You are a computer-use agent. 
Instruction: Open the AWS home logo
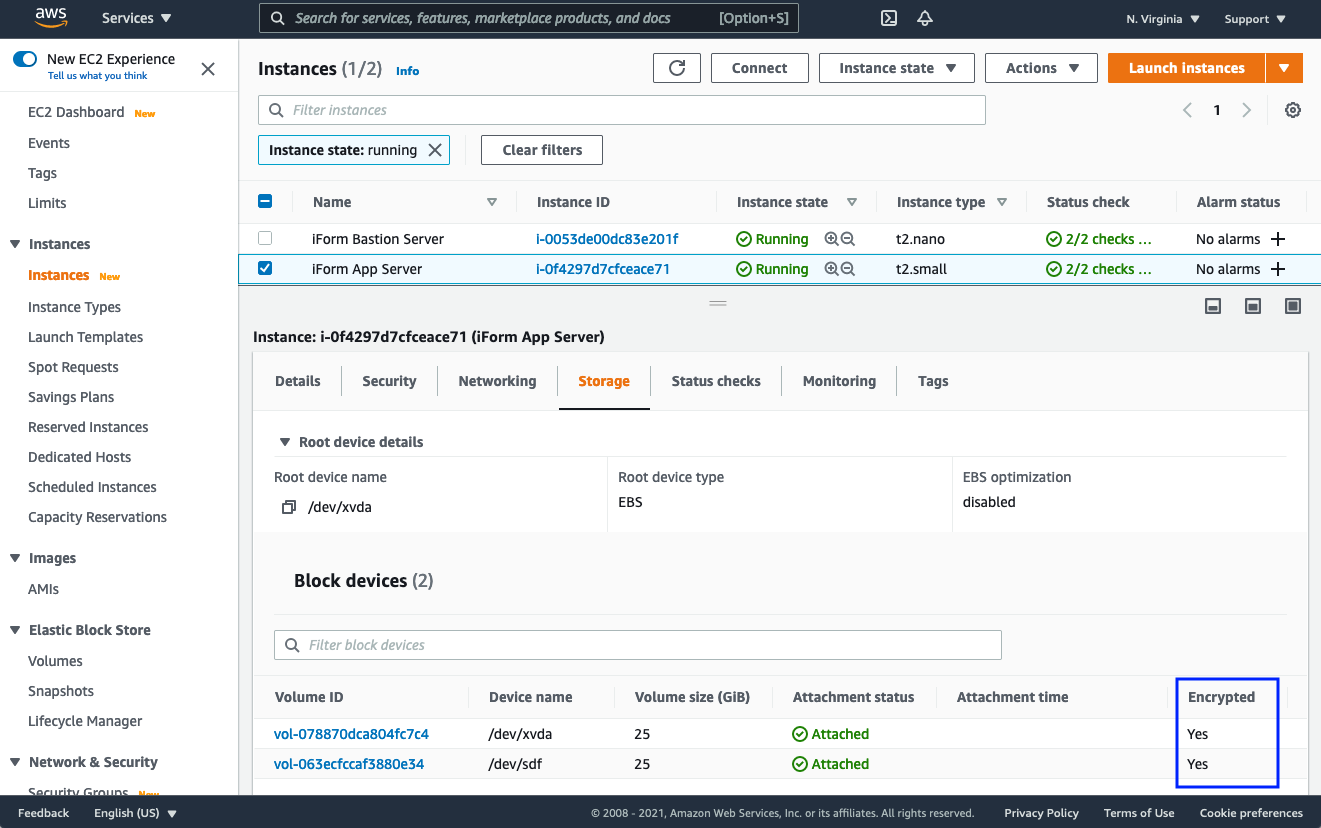tap(50, 17)
